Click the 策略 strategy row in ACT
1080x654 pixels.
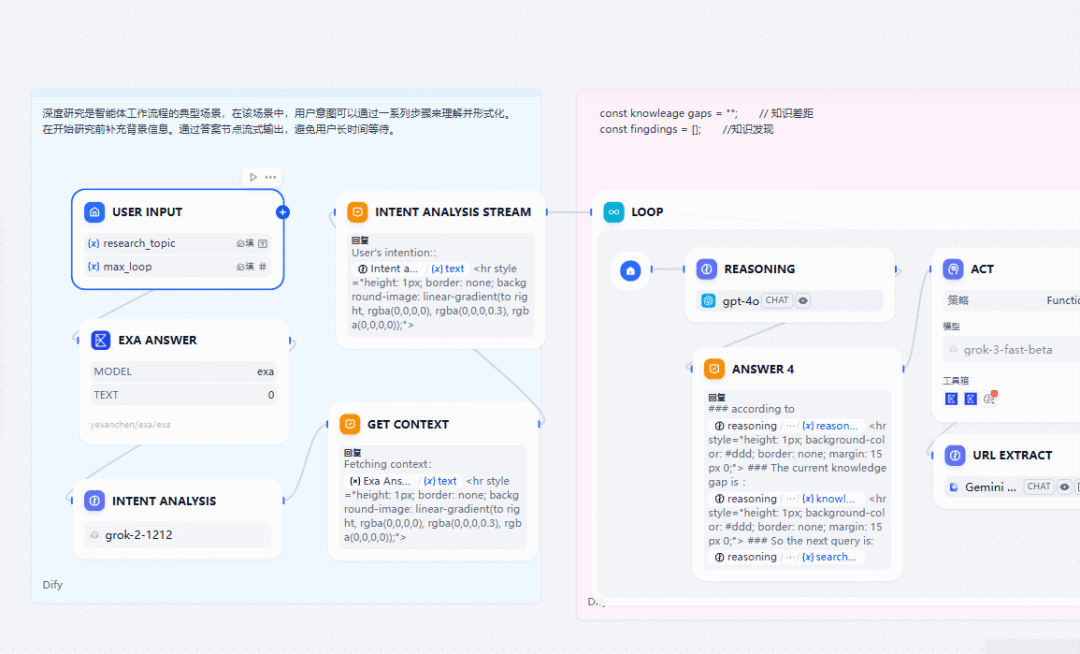click(1011, 301)
